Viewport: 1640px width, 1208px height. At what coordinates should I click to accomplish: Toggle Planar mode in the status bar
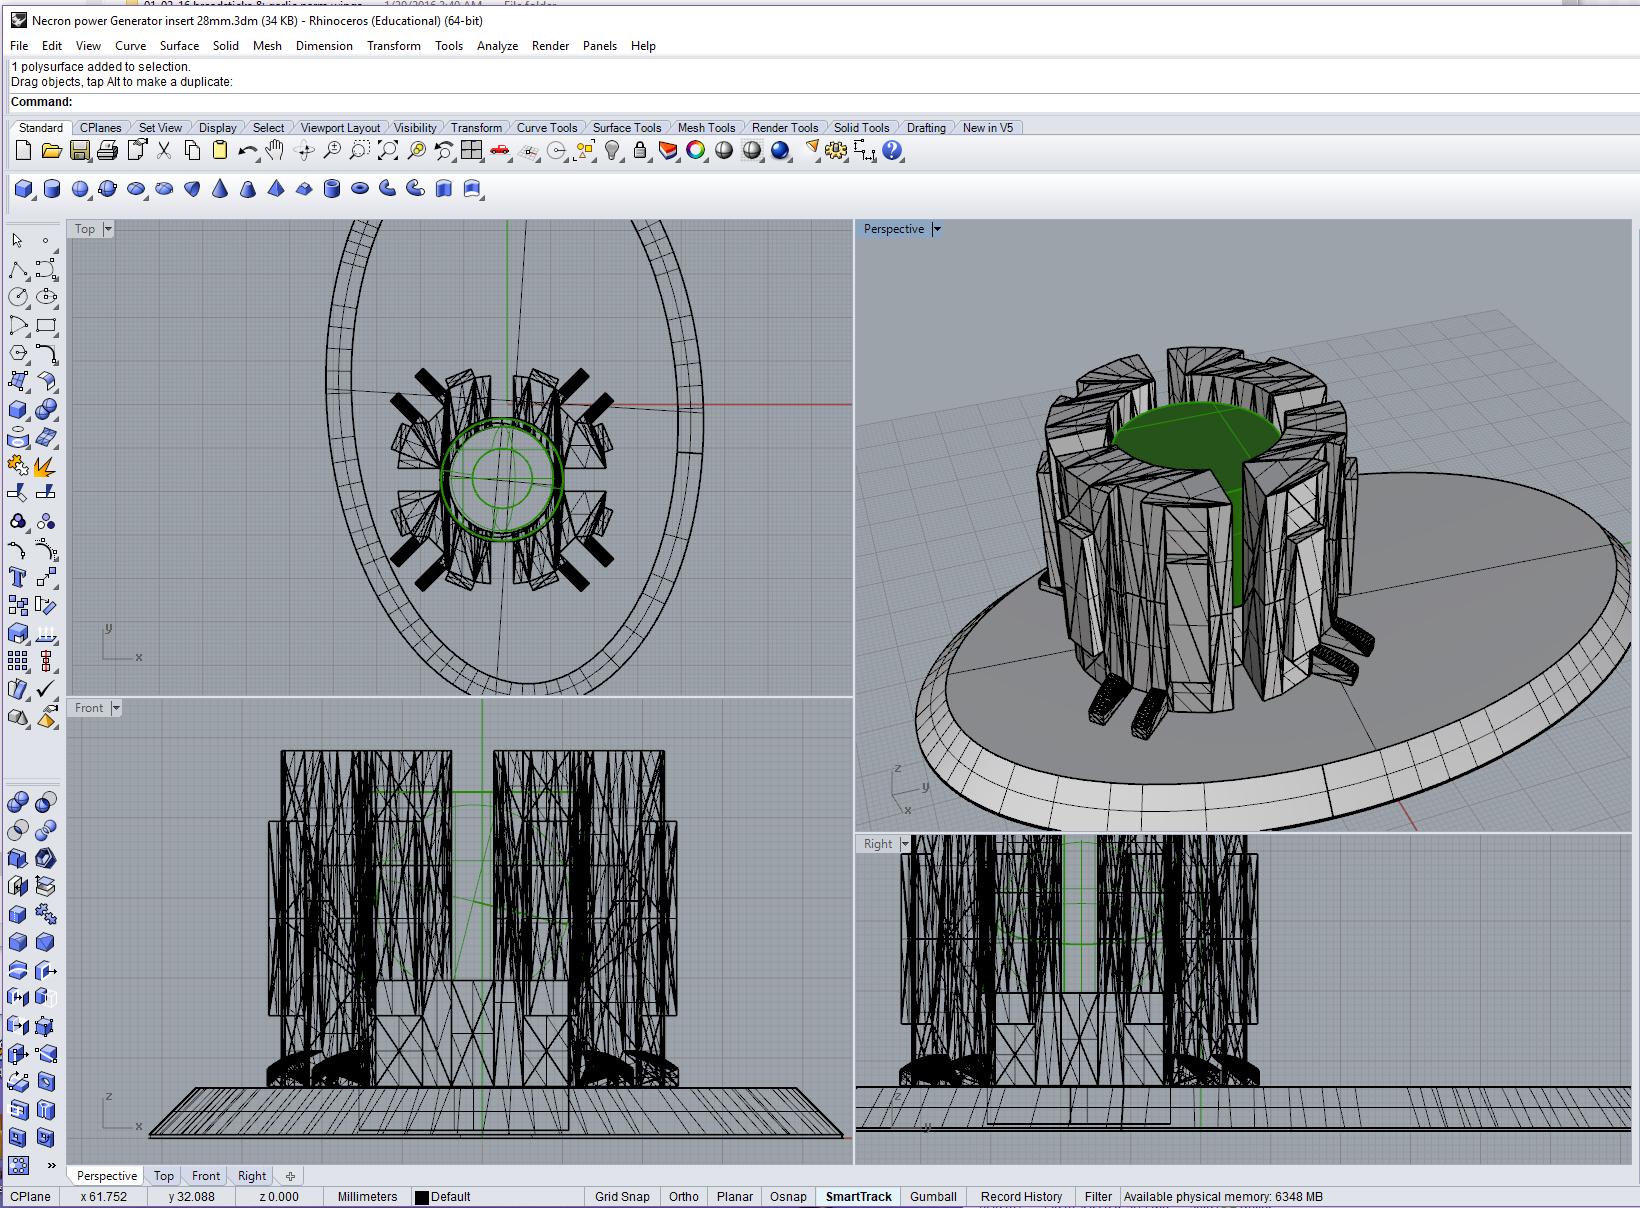tap(735, 1197)
